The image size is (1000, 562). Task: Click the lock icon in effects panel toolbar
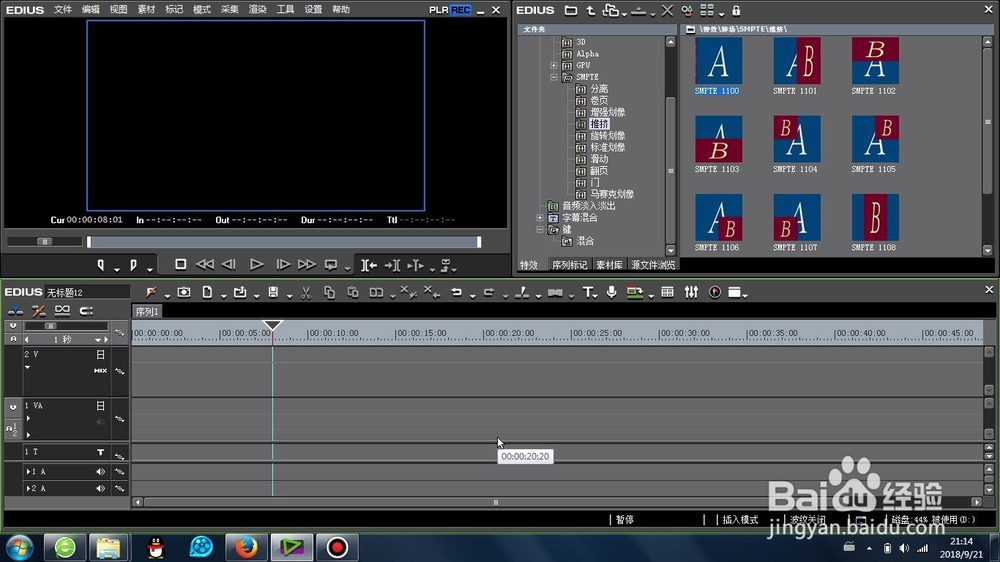point(736,10)
